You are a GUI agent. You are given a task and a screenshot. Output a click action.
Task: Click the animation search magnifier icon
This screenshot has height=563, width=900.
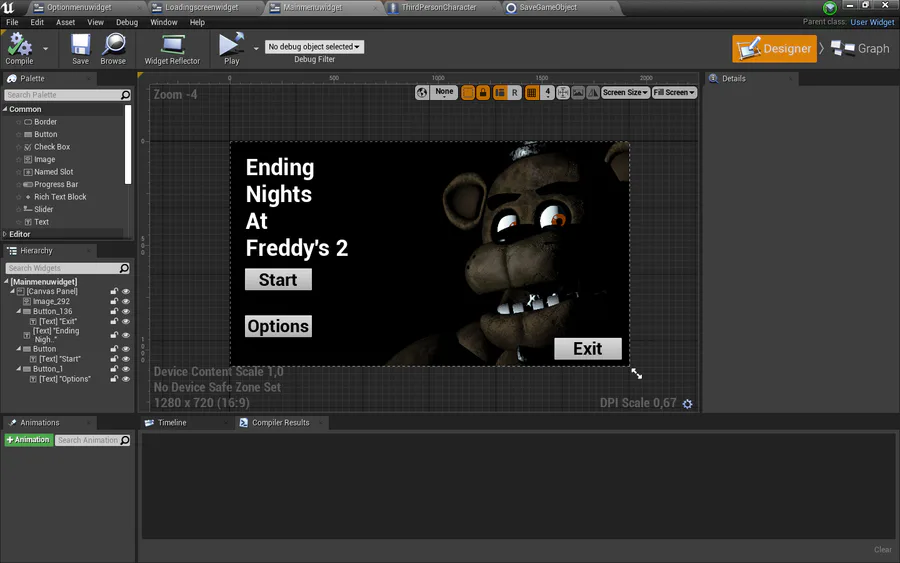(125, 440)
